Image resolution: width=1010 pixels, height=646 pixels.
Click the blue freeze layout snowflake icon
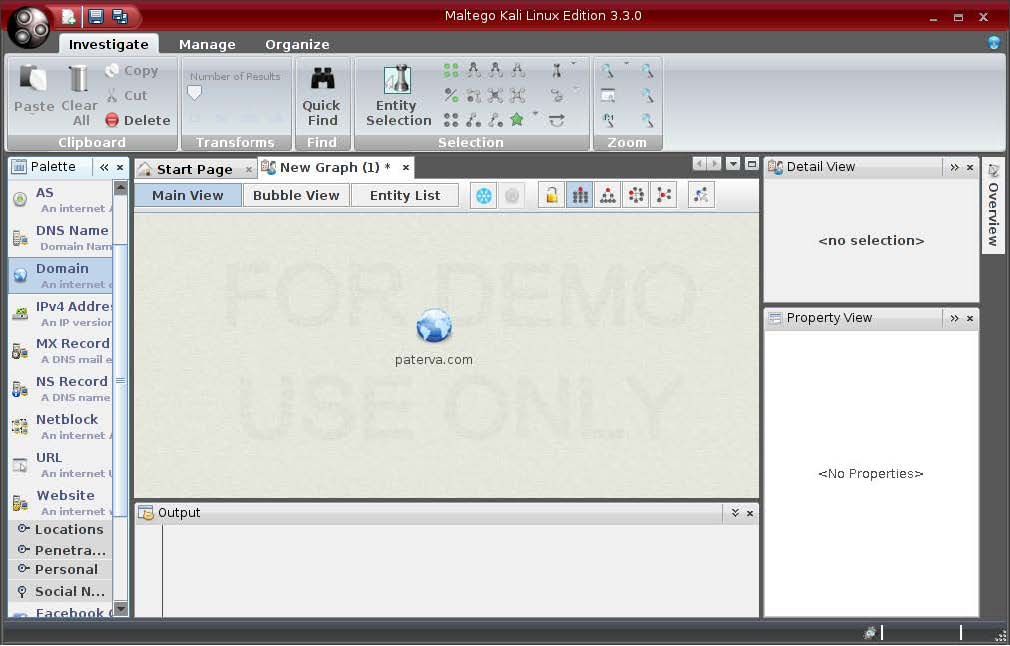point(484,195)
